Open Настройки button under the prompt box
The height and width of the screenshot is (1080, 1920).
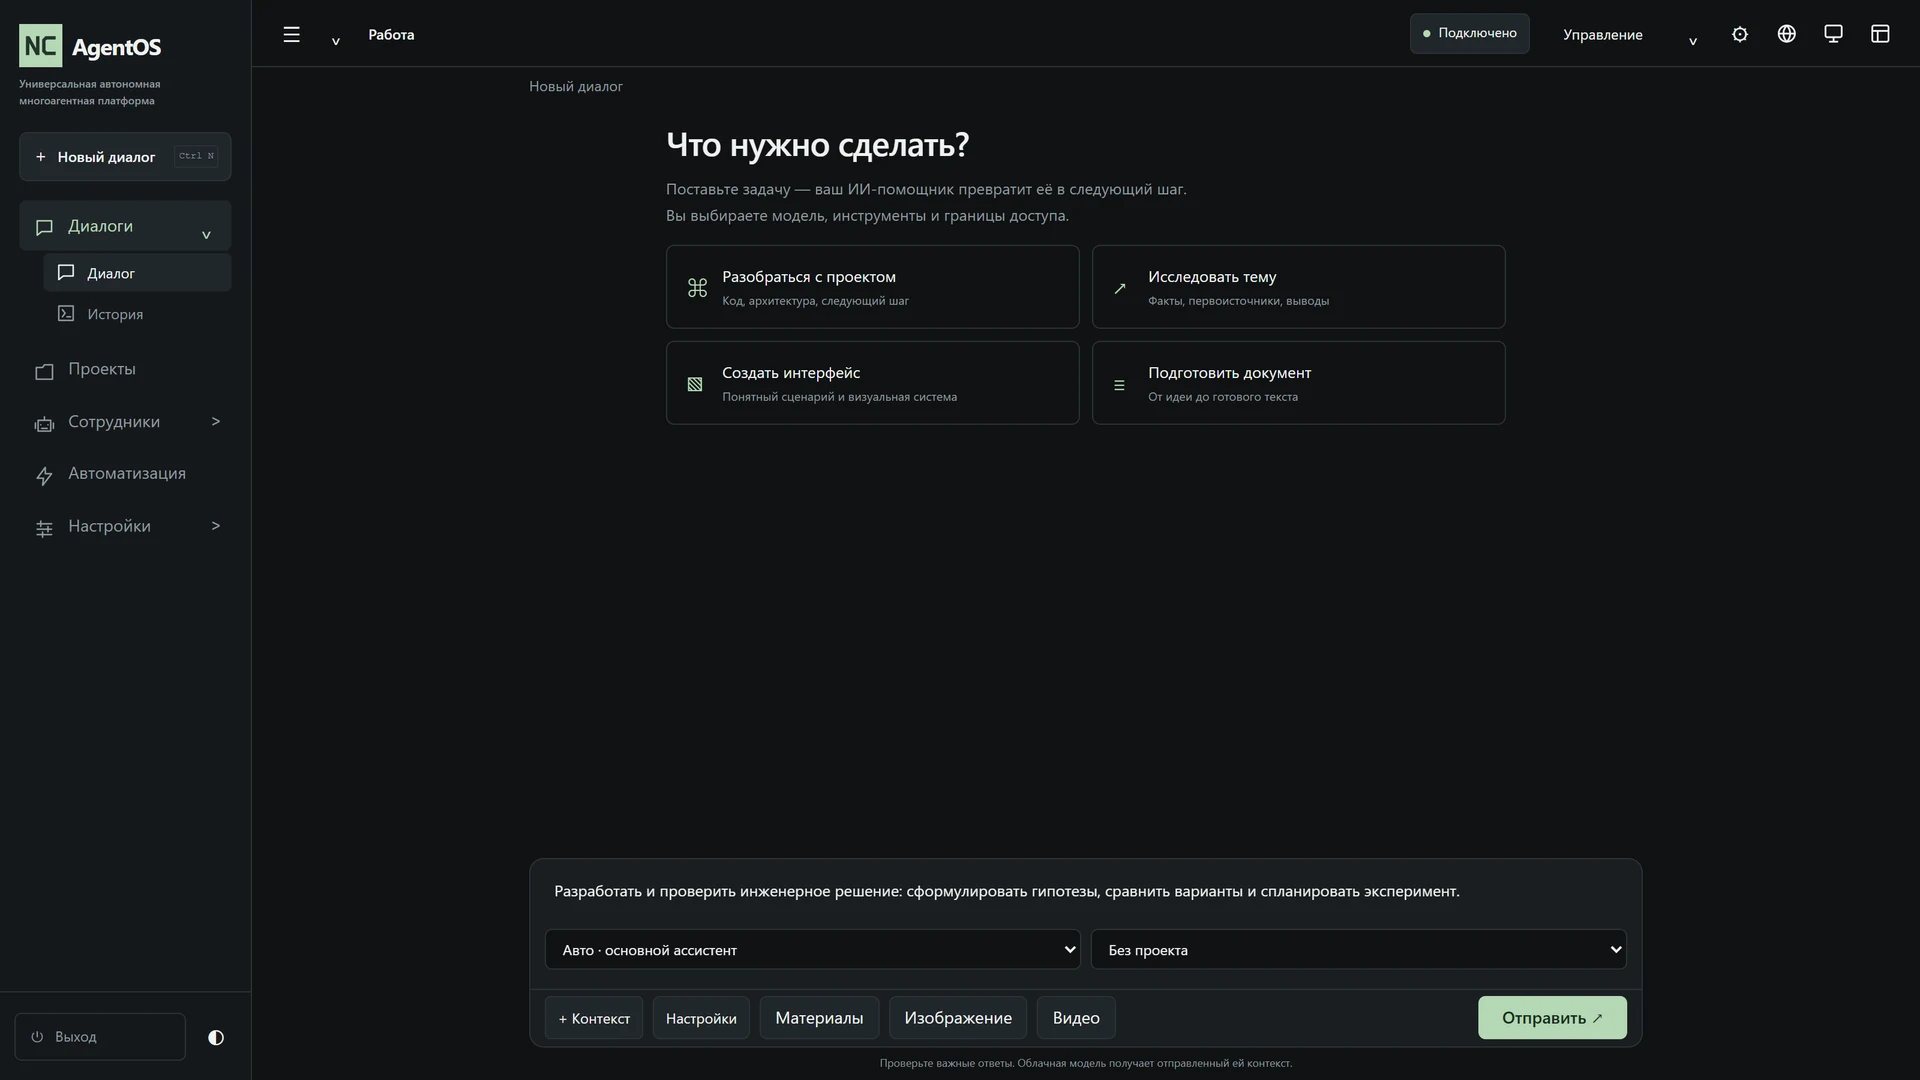[701, 1018]
